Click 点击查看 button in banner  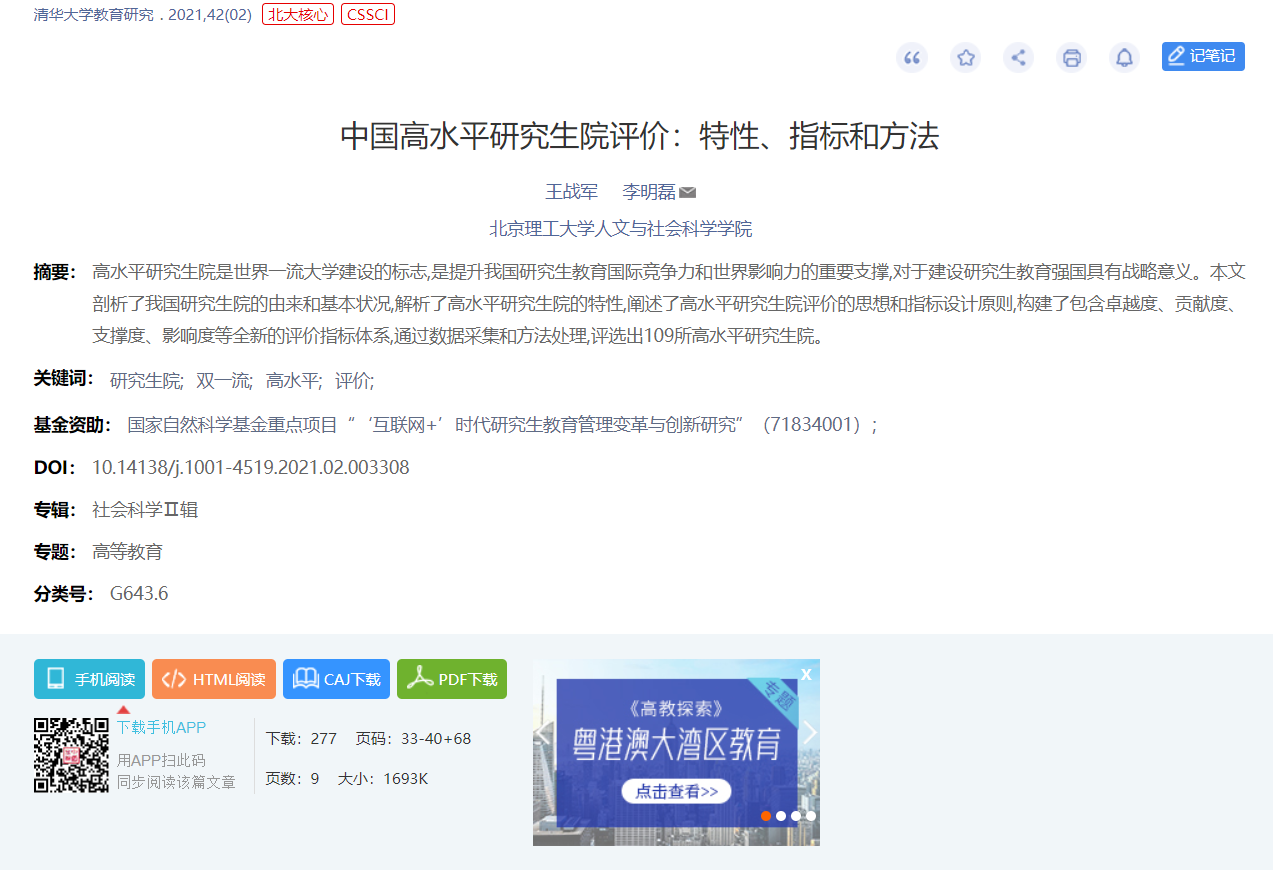(676, 791)
